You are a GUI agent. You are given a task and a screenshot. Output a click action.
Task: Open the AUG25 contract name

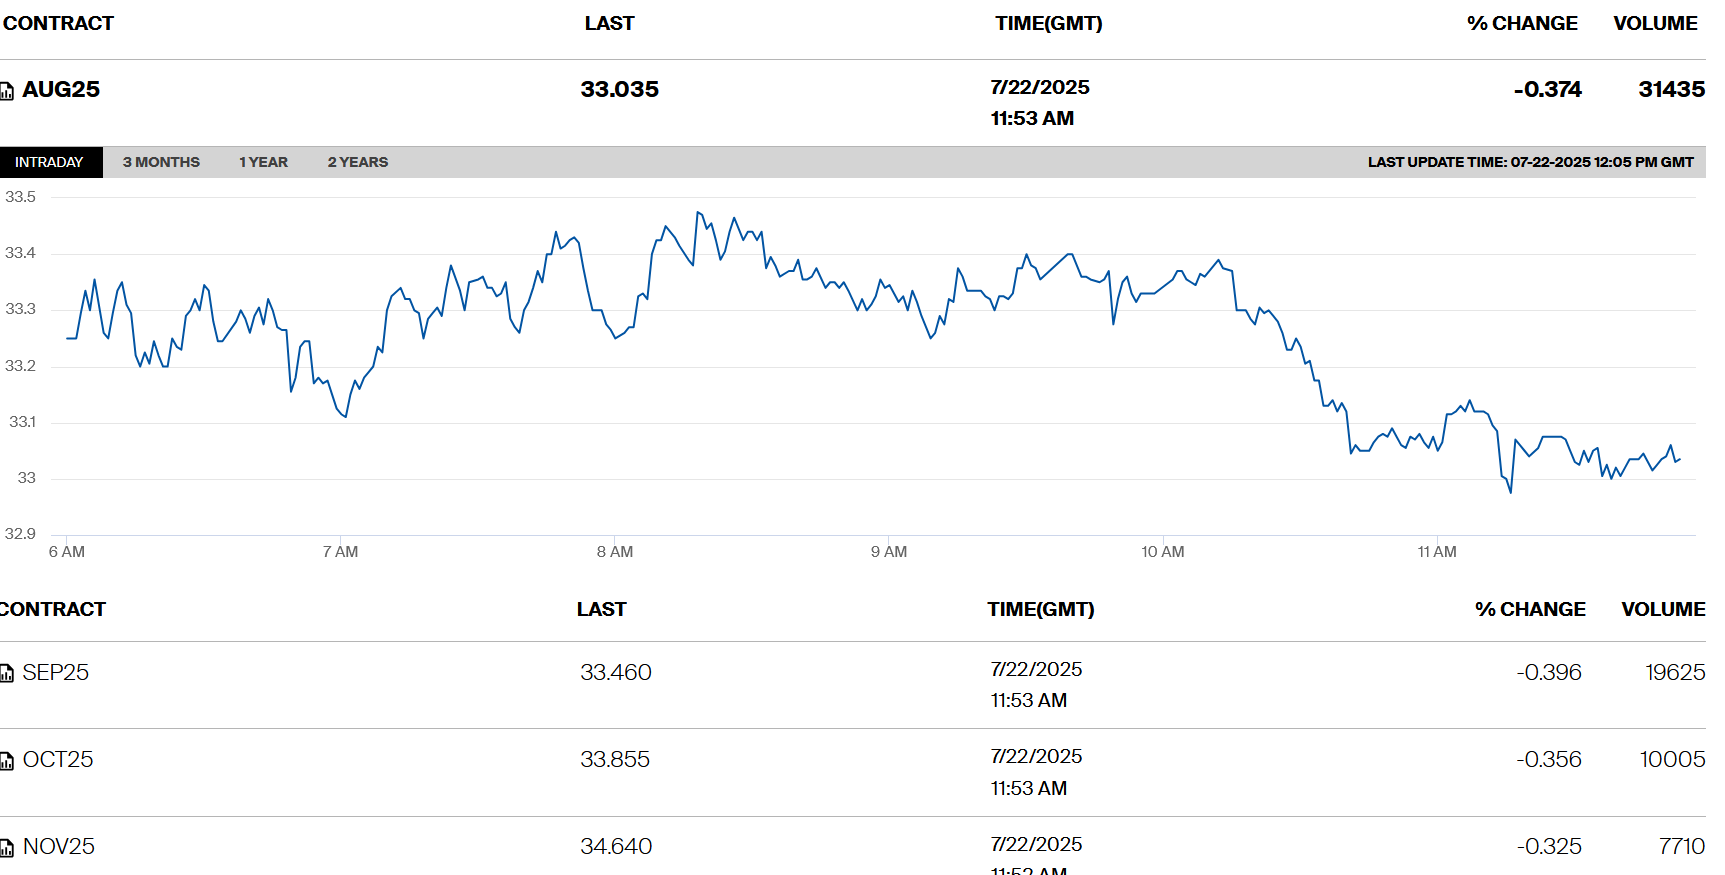point(61,90)
